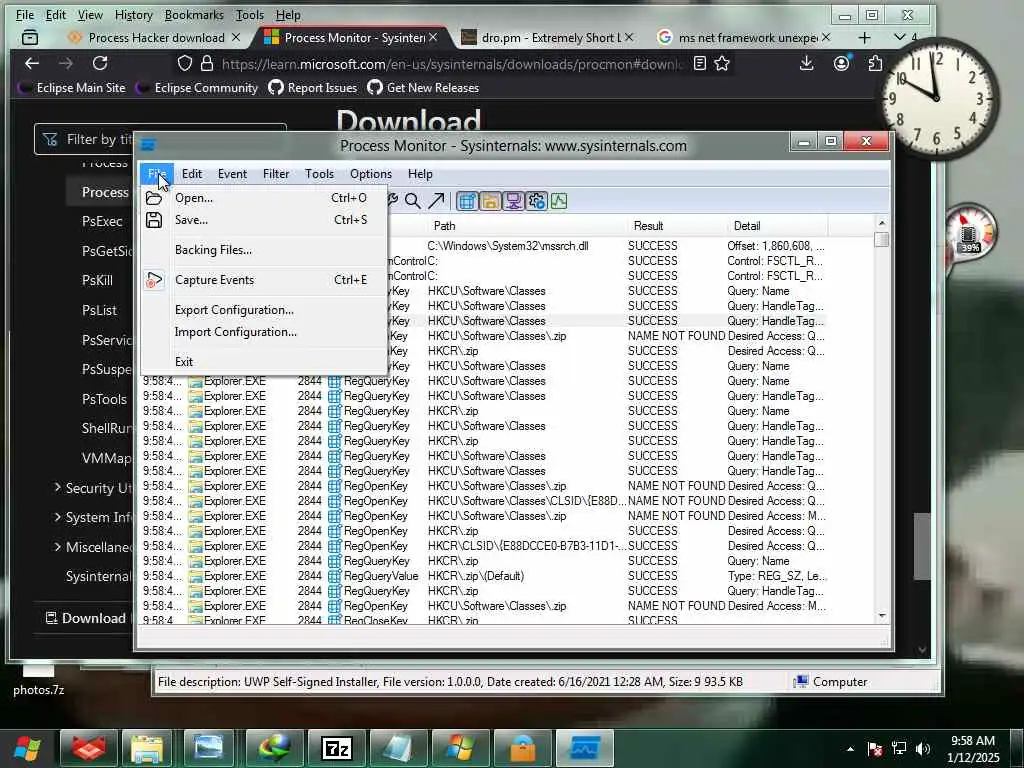Close the Process Hacker download tab
The image size is (1024, 768).
pyautogui.click(x=236, y=38)
